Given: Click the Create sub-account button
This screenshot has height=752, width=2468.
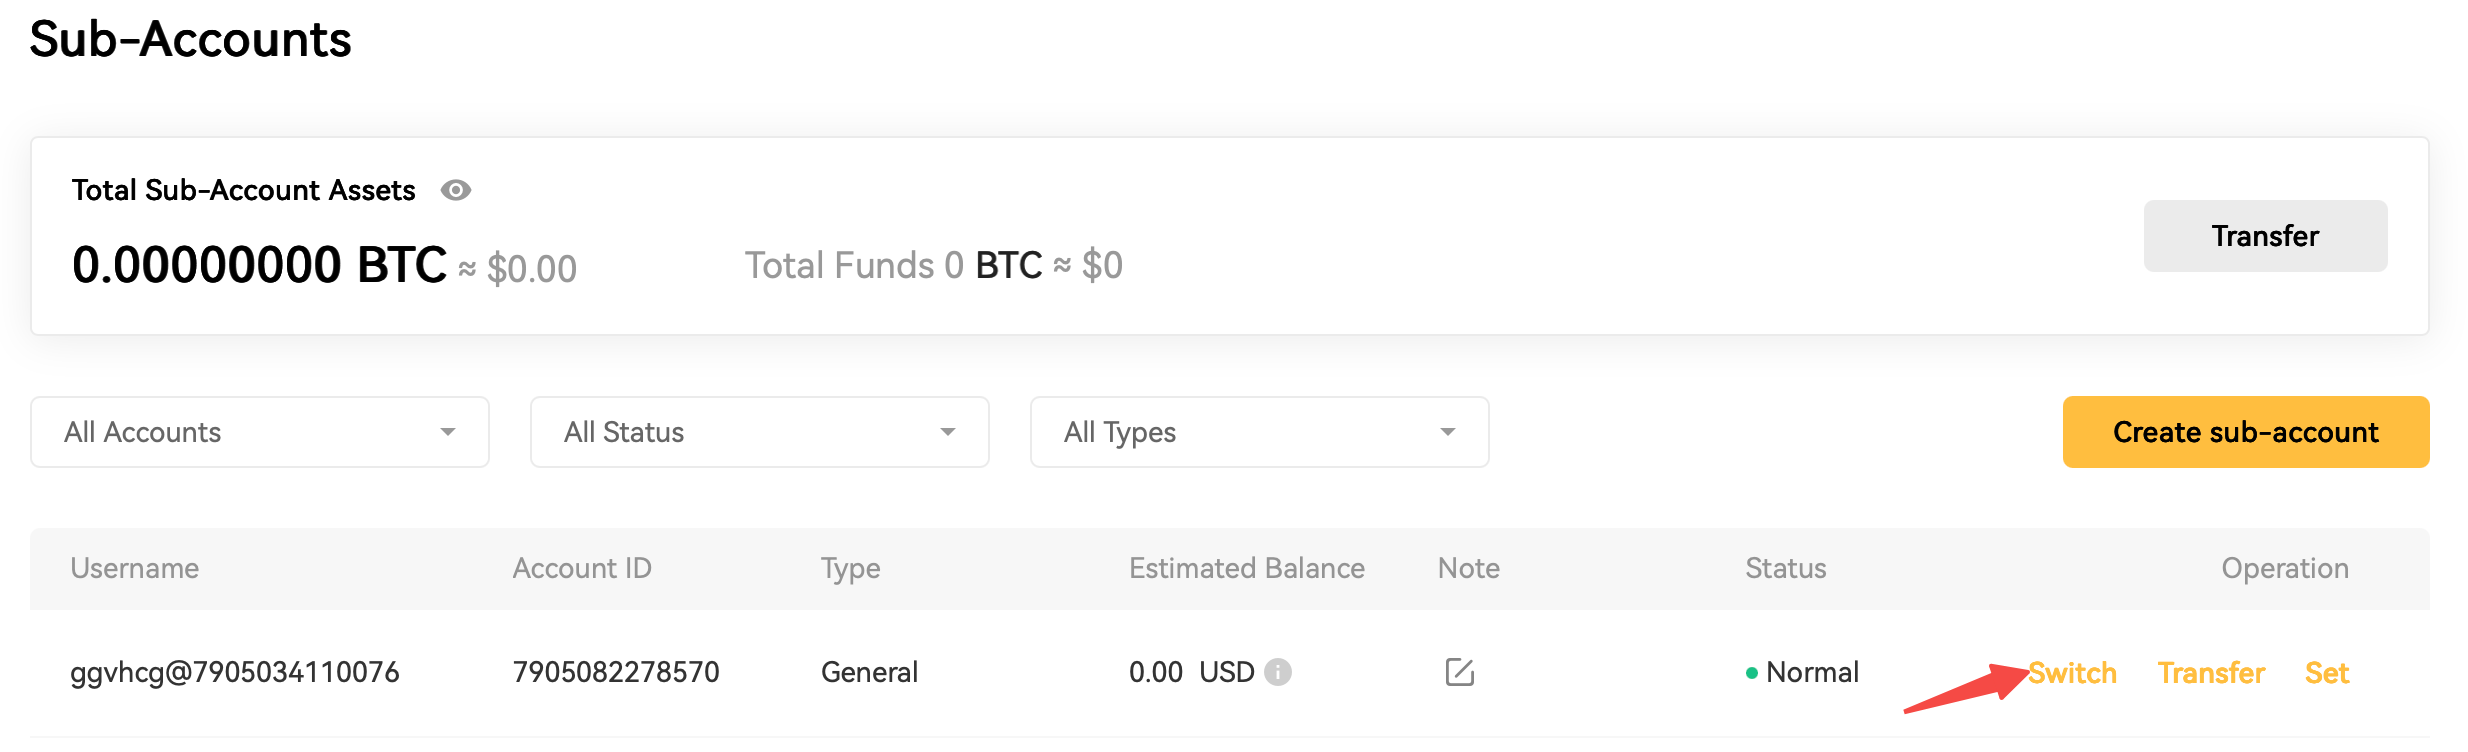Looking at the screenshot, I should 2245,432.
